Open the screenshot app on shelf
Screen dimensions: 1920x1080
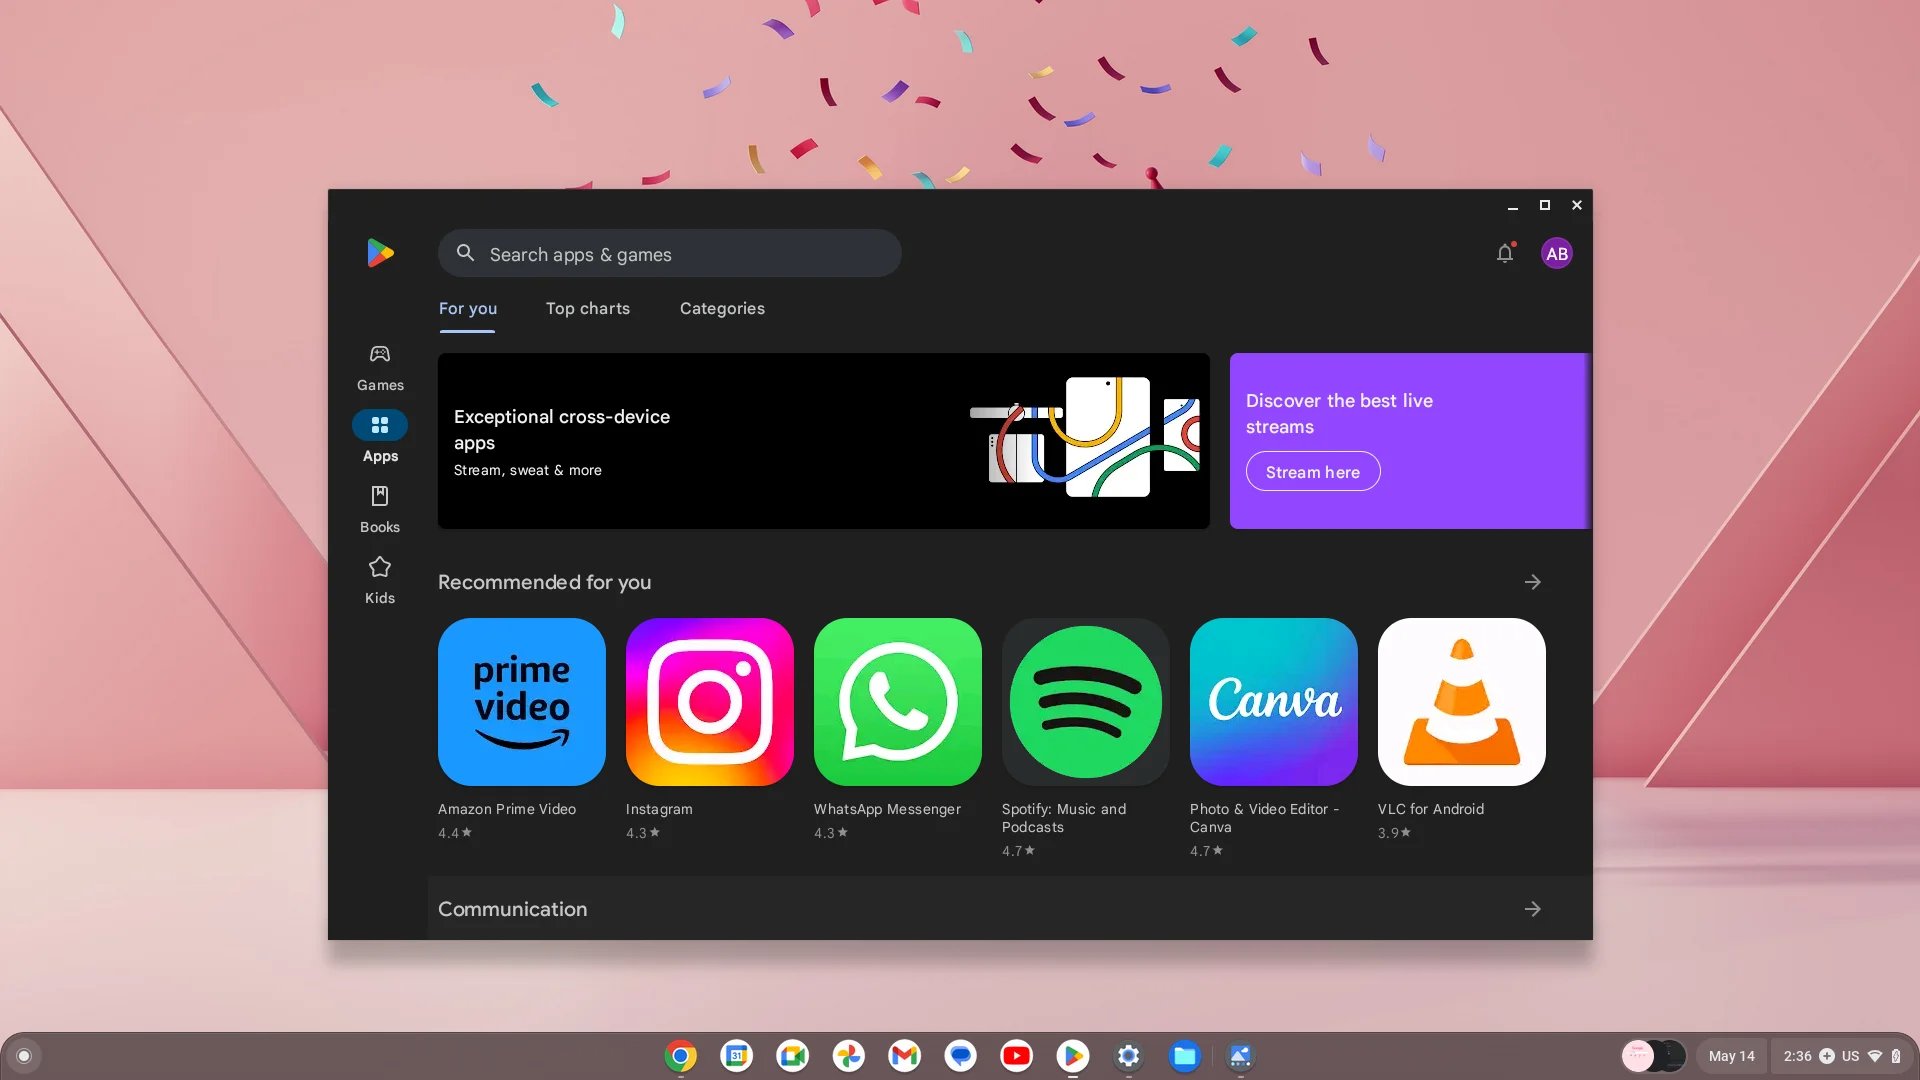(1241, 1056)
